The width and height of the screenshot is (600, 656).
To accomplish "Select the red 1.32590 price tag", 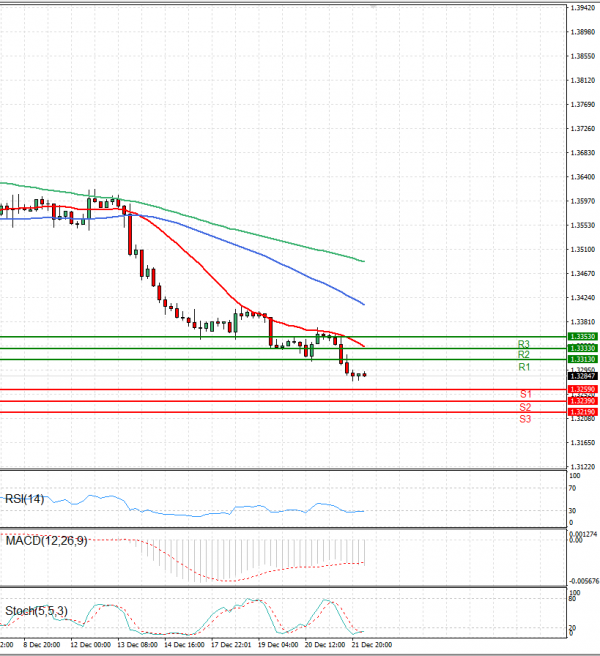I will [583, 390].
